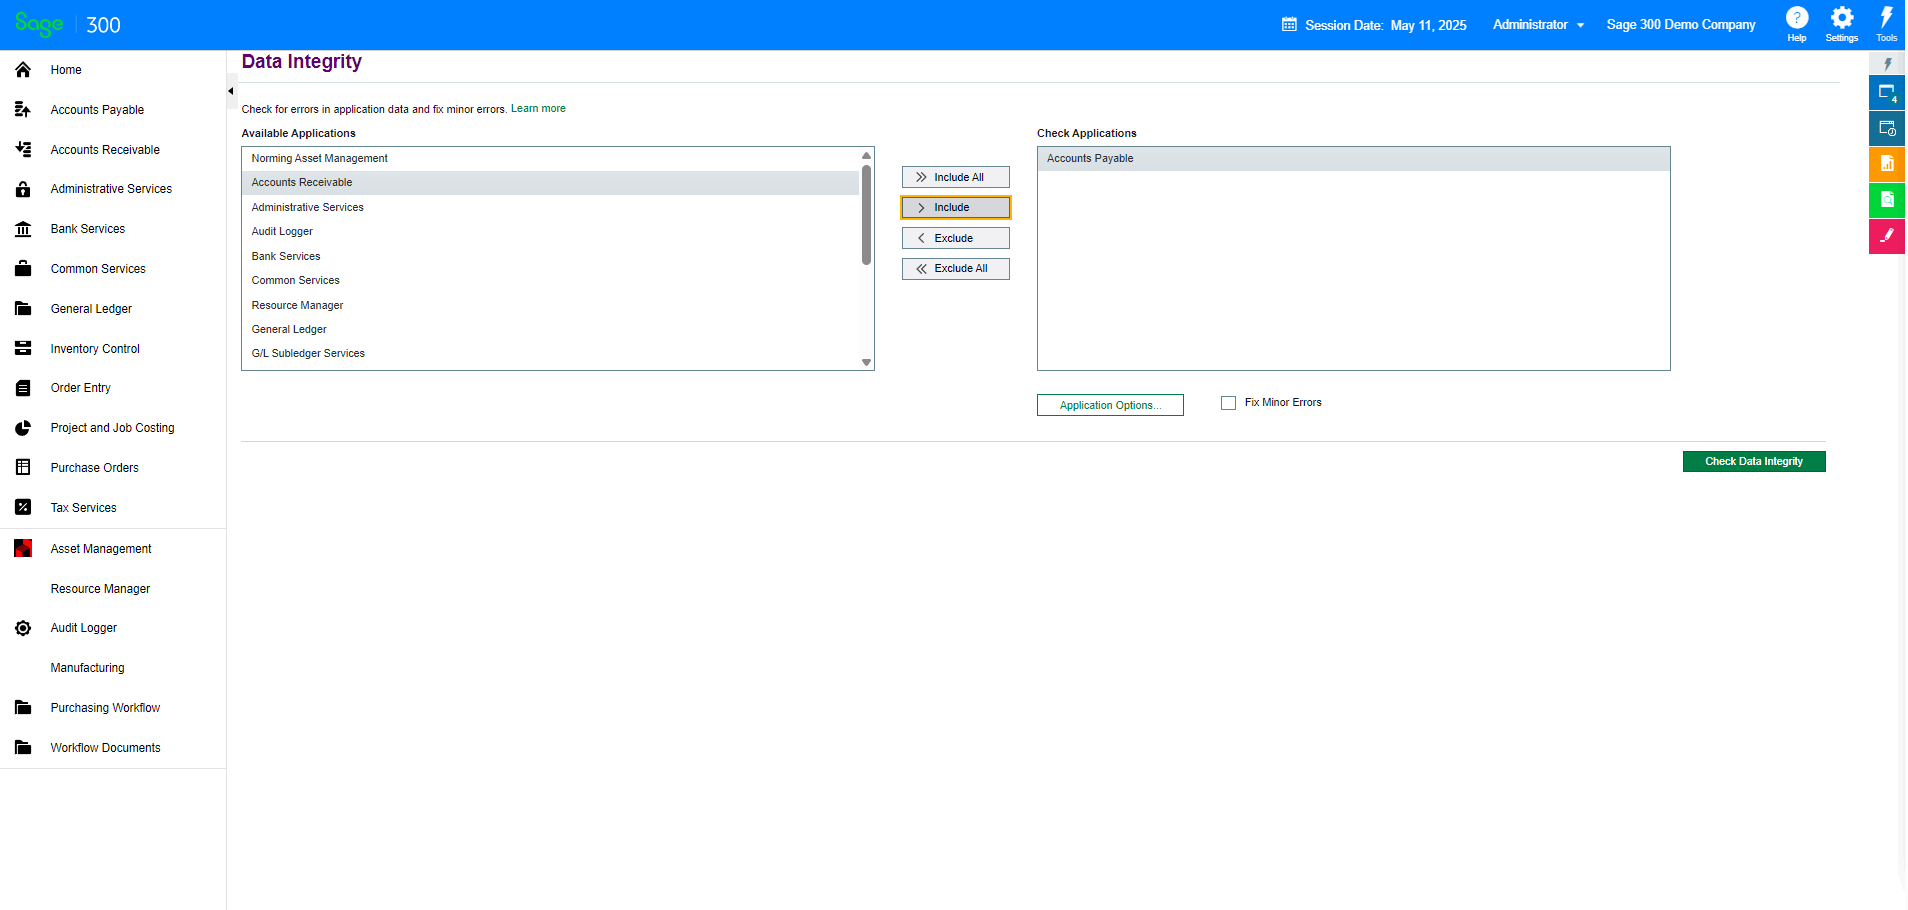Click the Include All button
The height and width of the screenshot is (910, 1908).
(x=957, y=177)
